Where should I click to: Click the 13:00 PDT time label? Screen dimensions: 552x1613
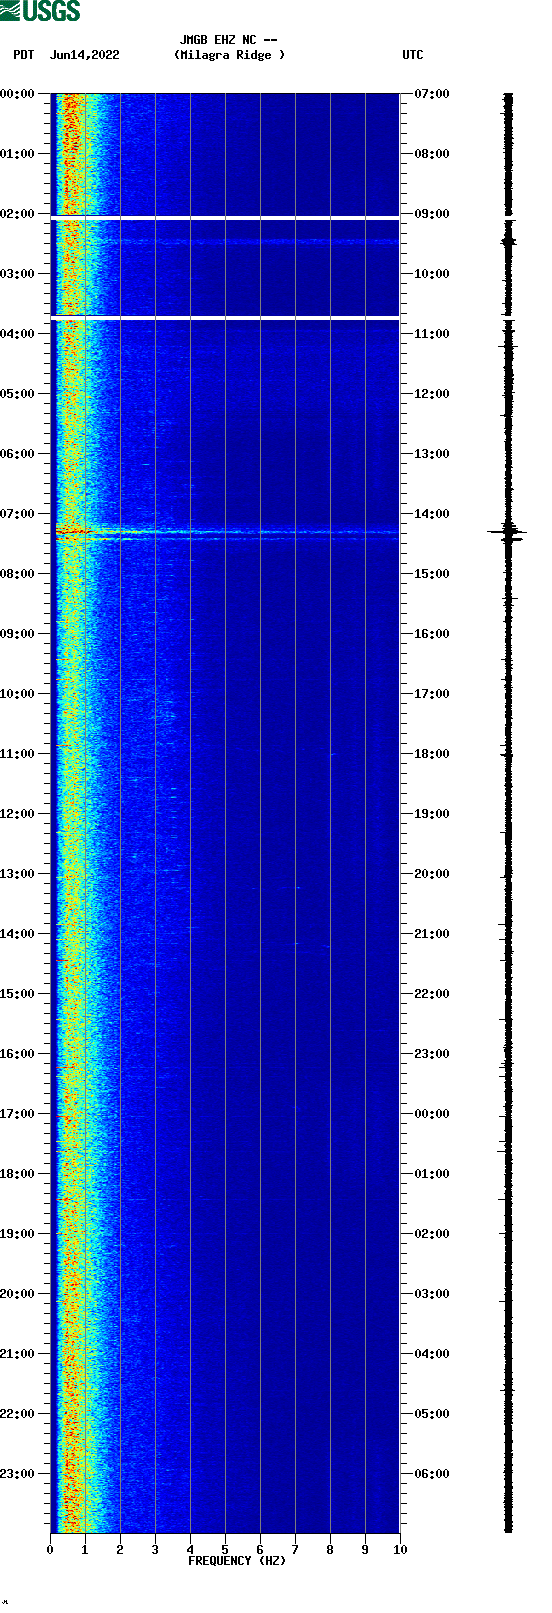(18, 874)
